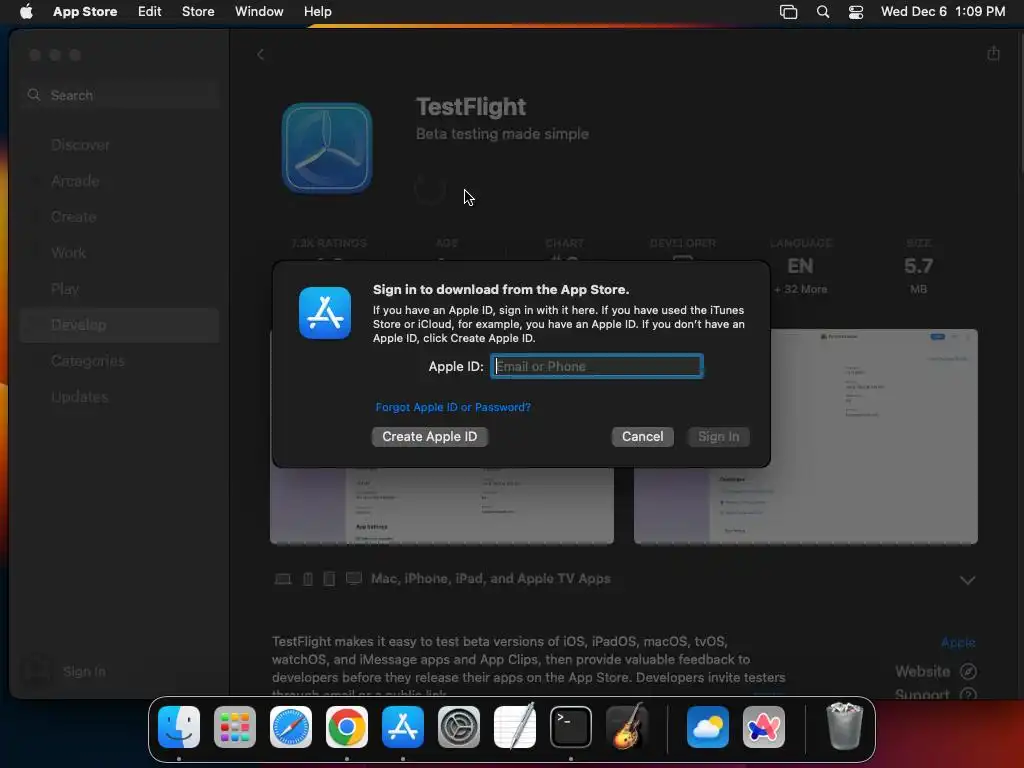This screenshot has width=1024, height=768.
Task: Click the App Store search field
Action: click(x=120, y=95)
